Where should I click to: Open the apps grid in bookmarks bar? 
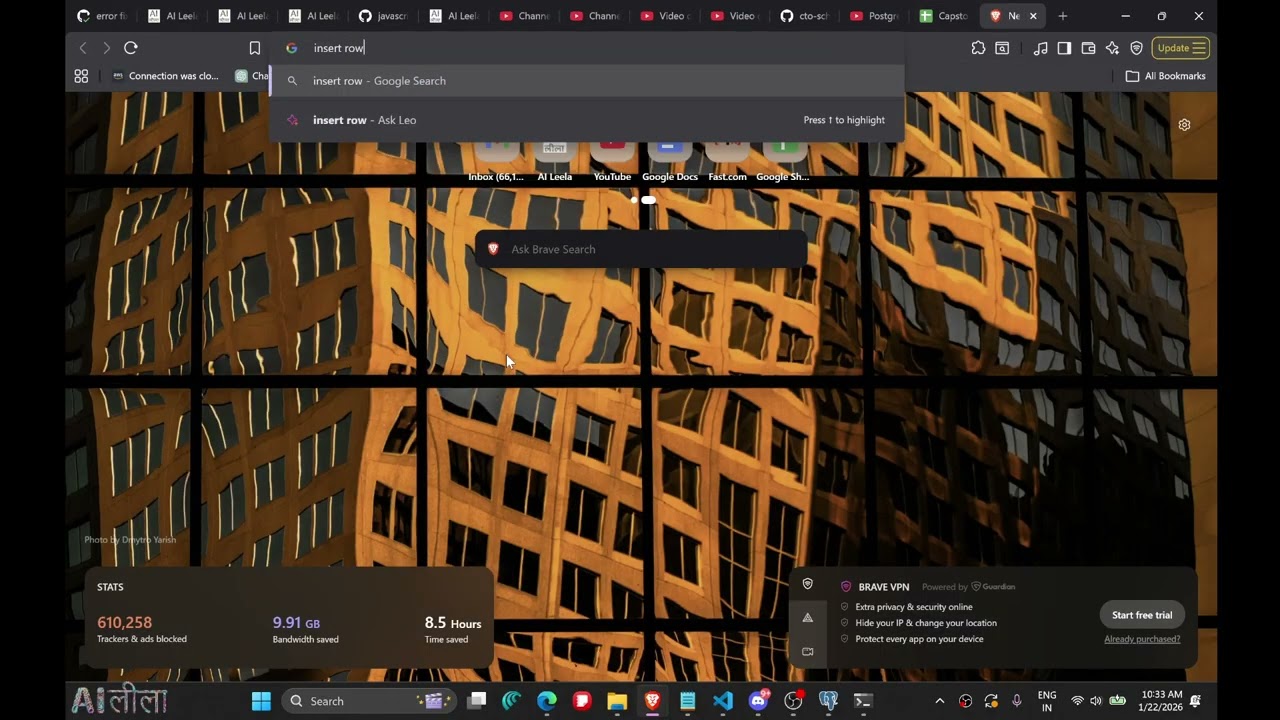pyautogui.click(x=81, y=76)
